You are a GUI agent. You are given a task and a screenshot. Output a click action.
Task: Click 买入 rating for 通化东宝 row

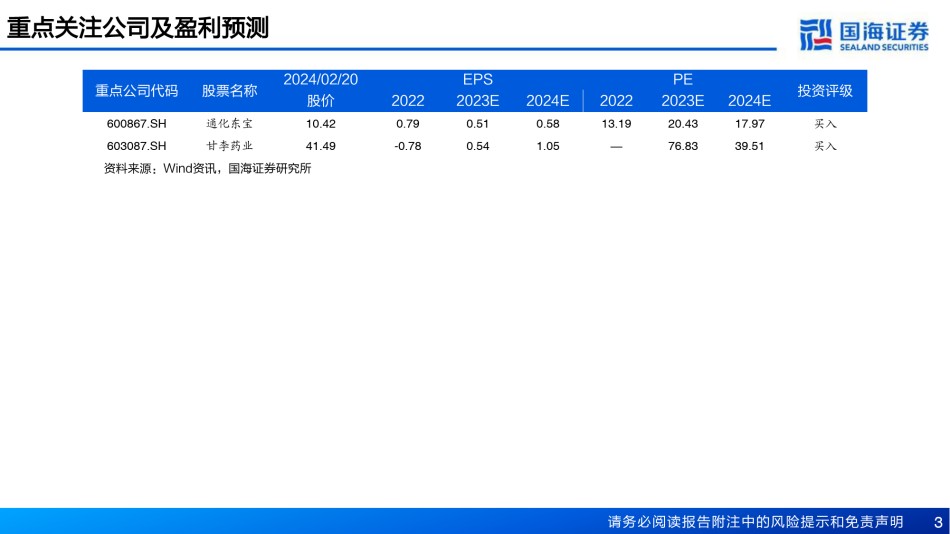(825, 124)
